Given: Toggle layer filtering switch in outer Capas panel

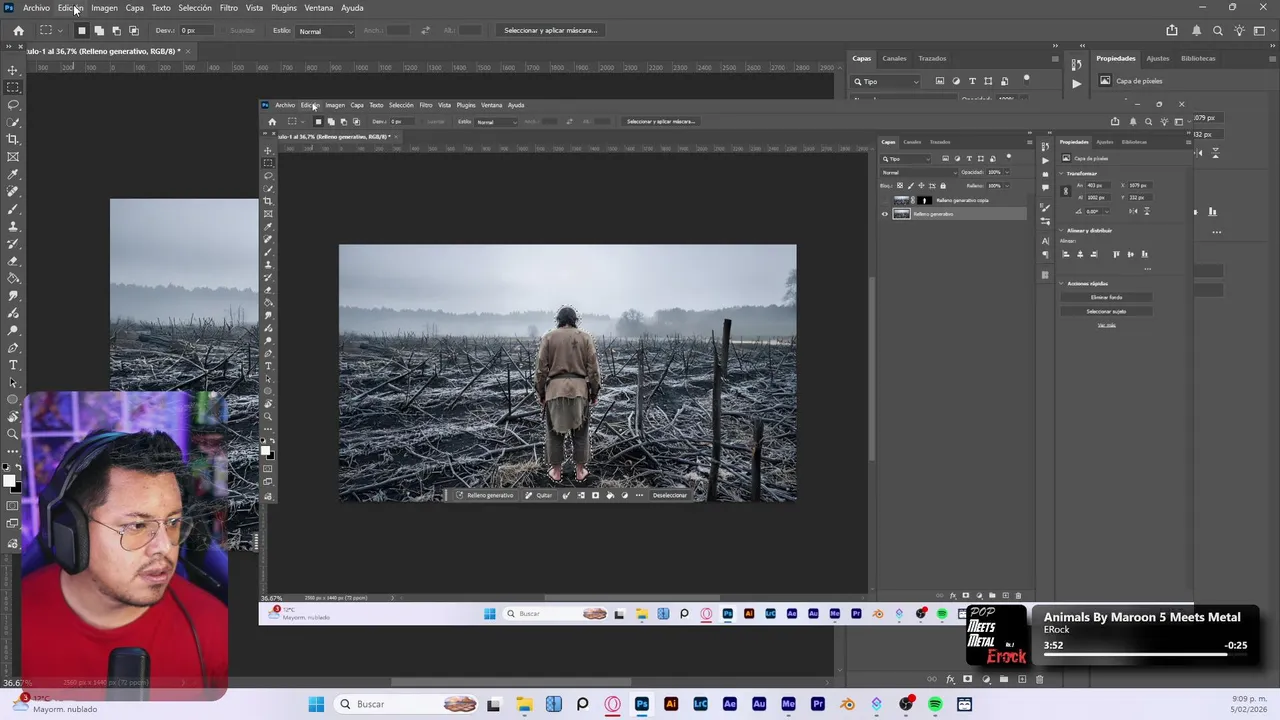Looking at the screenshot, I should [1026, 79].
